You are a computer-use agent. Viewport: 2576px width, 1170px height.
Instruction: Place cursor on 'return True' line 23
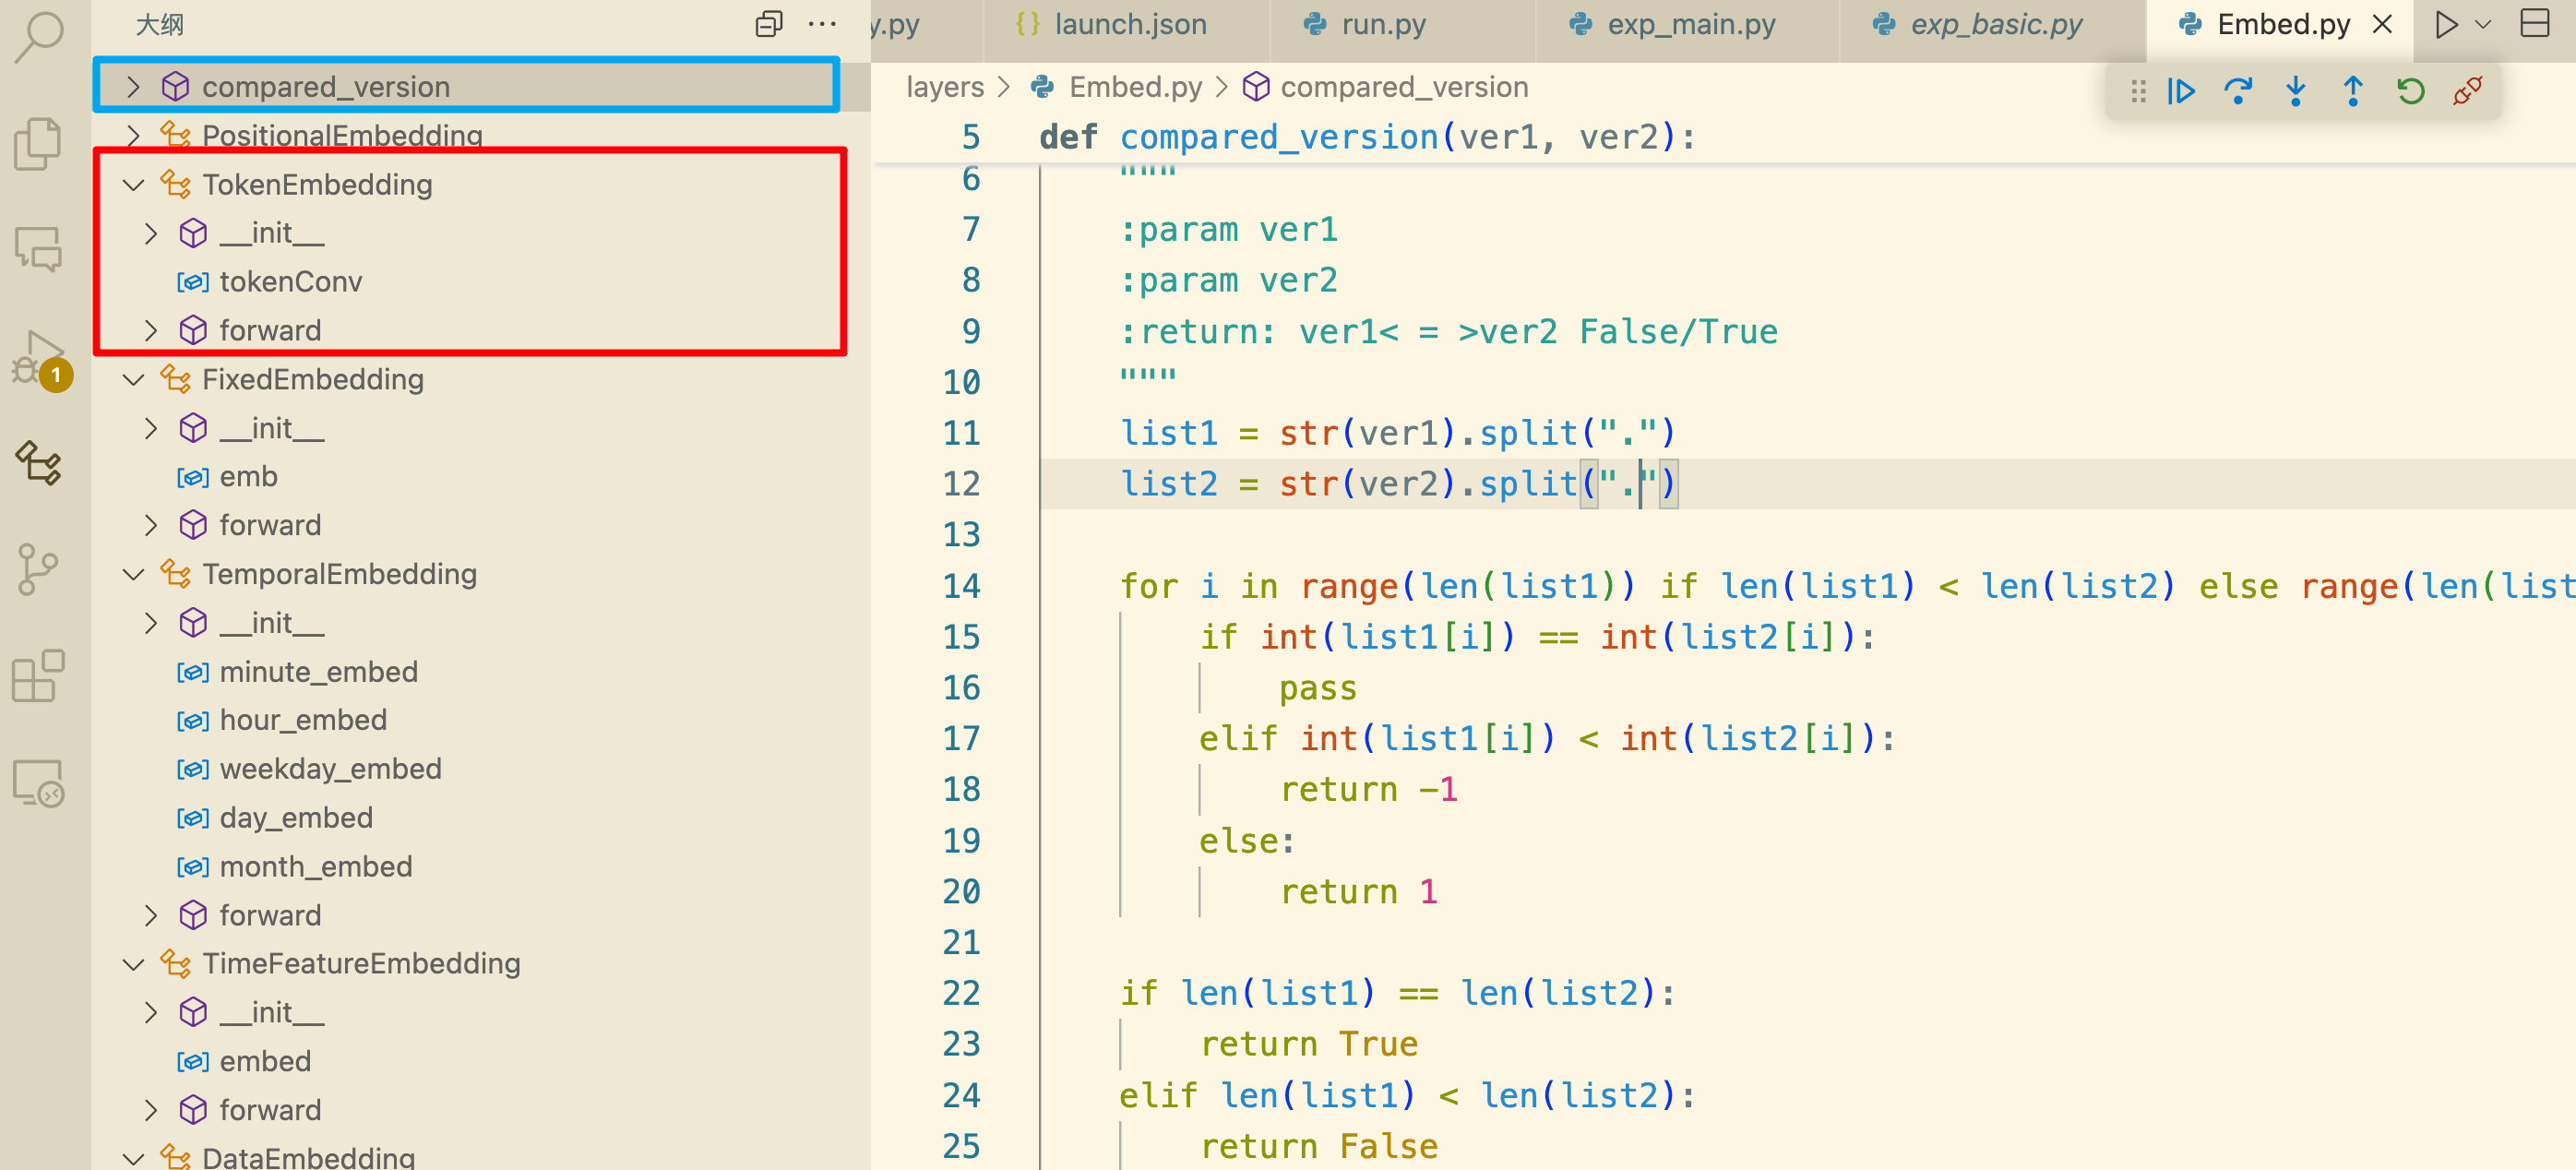[1308, 1044]
